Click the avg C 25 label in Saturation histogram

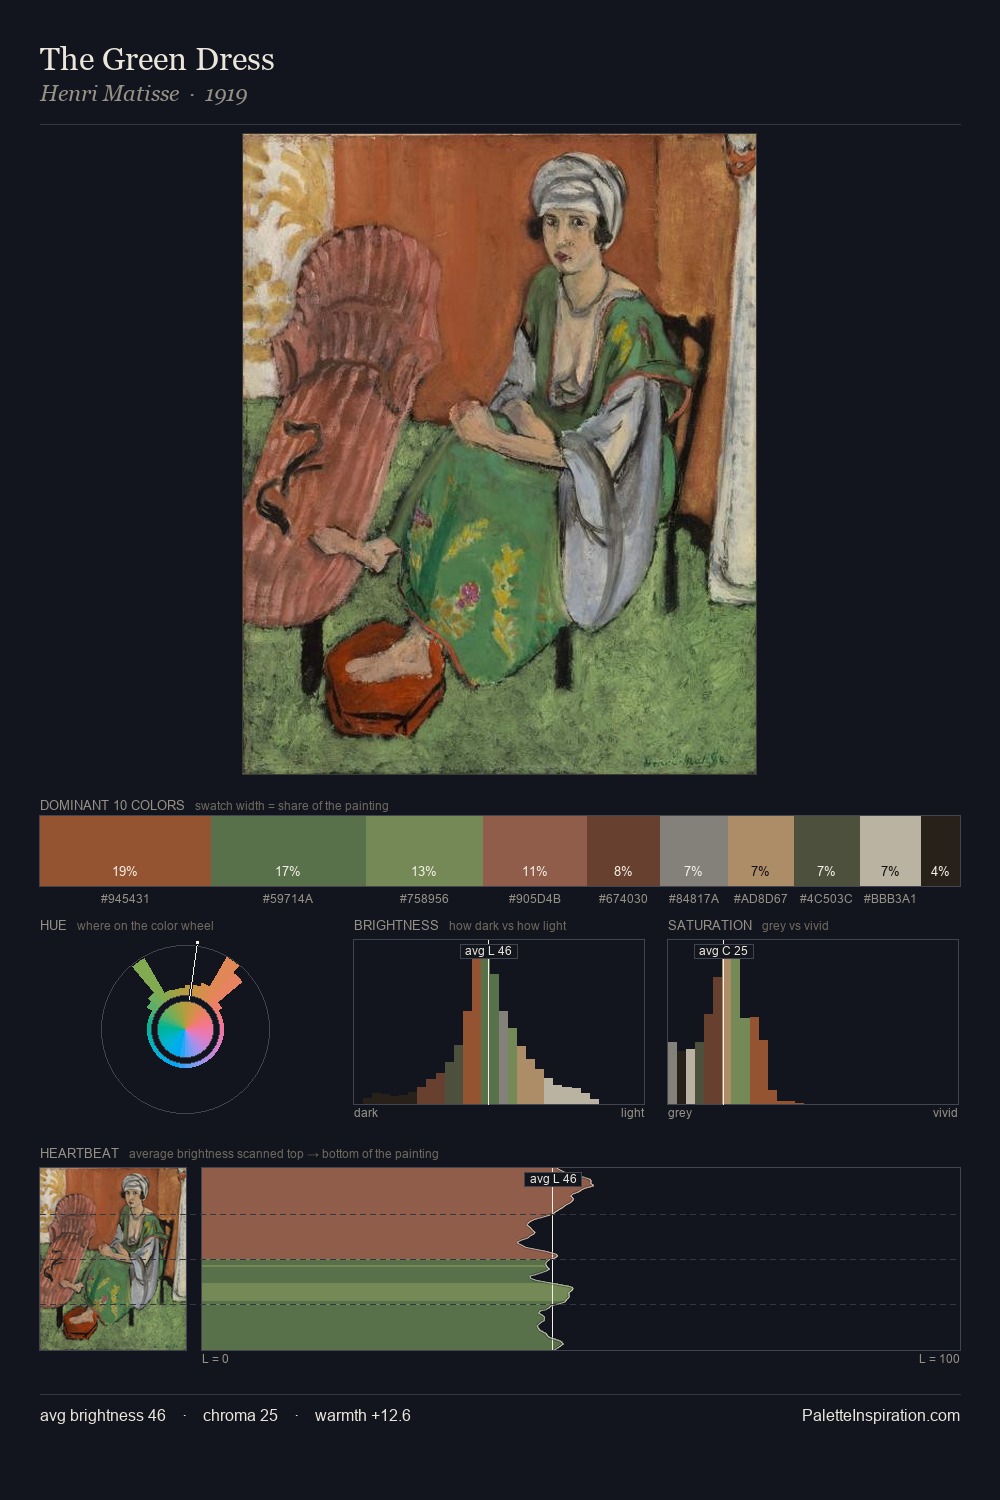(x=723, y=951)
